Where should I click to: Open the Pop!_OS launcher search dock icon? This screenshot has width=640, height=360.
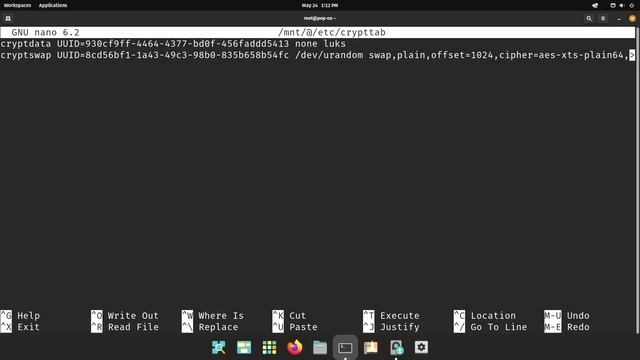[x=219, y=347]
